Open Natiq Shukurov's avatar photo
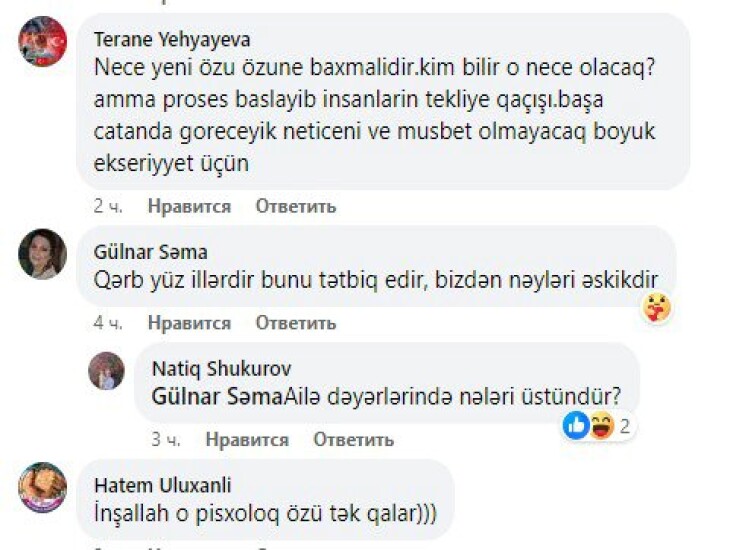 tap(107, 371)
